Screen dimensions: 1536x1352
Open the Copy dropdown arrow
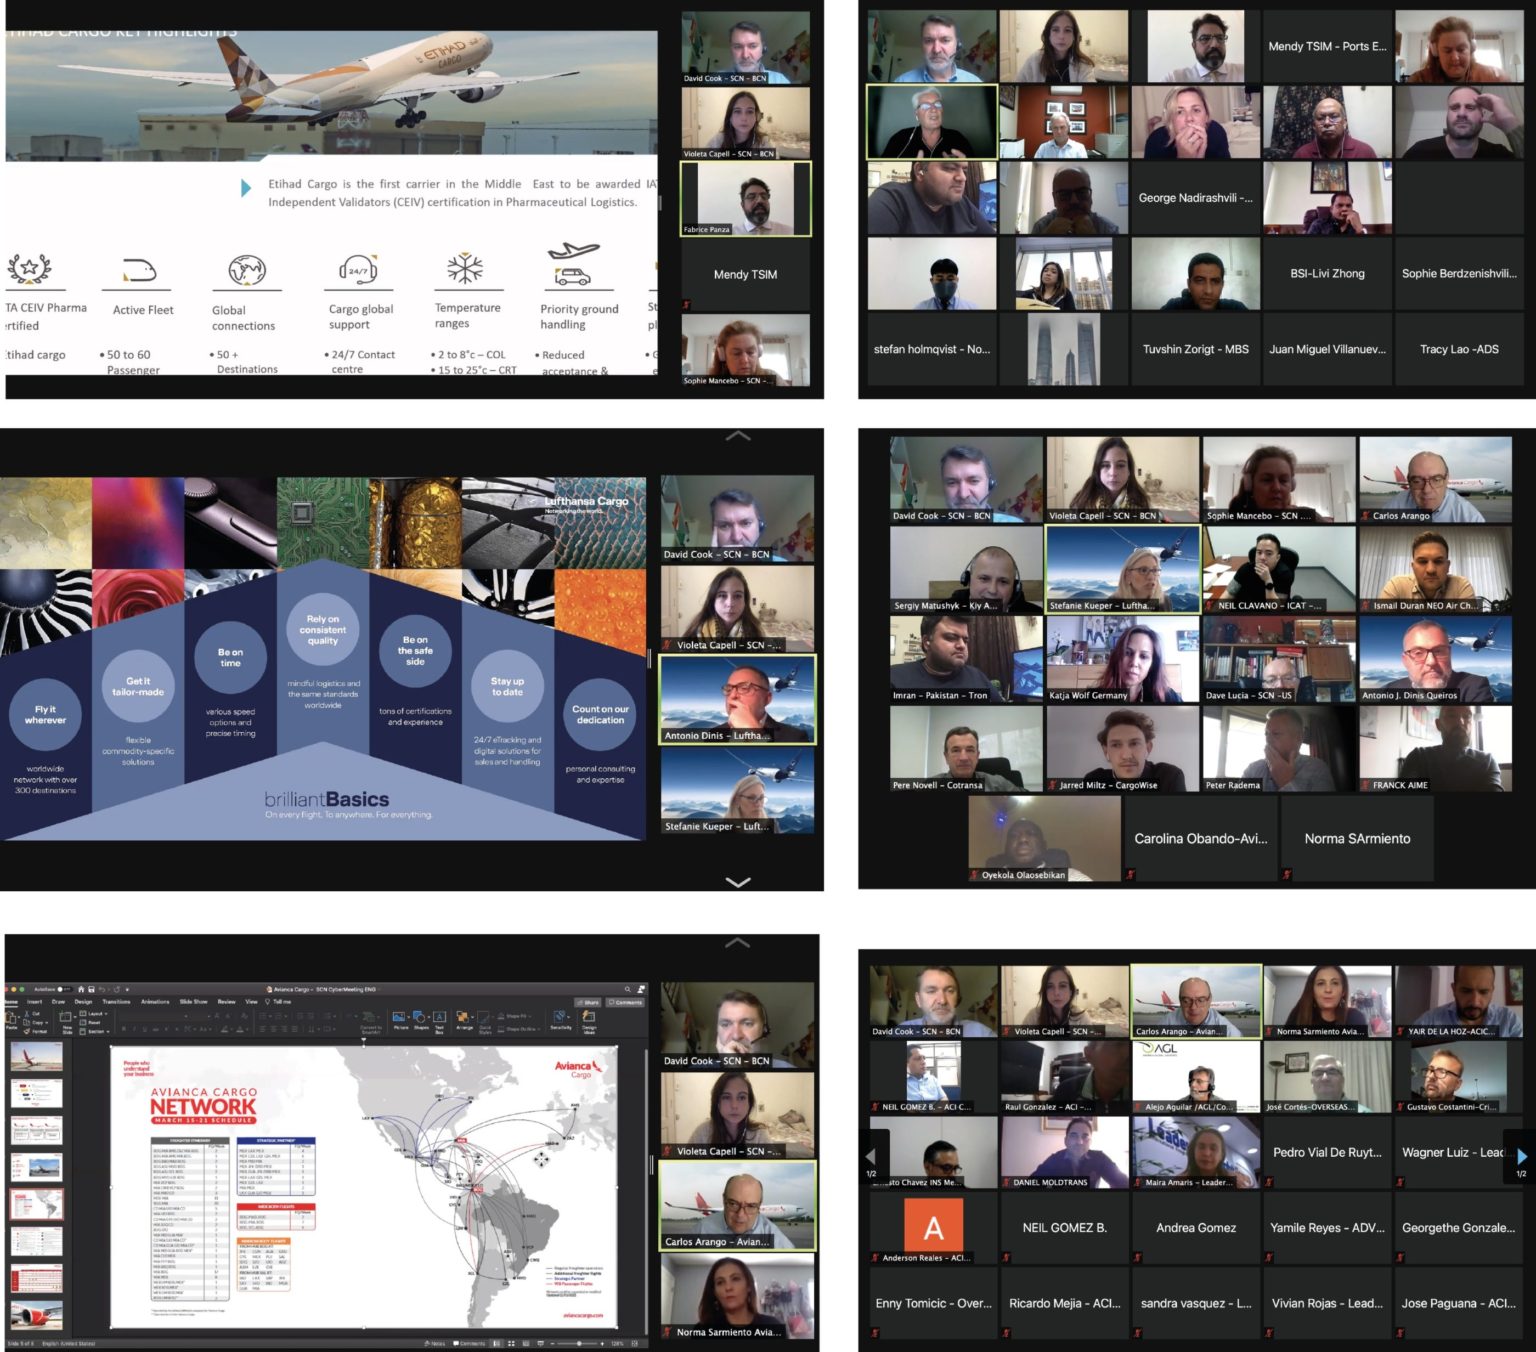[46, 1023]
